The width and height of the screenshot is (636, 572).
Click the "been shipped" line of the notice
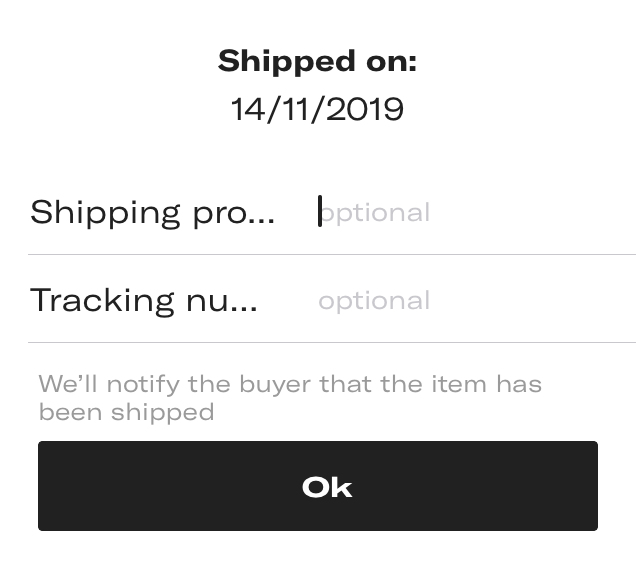pyautogui.click(x=126, y=411)
